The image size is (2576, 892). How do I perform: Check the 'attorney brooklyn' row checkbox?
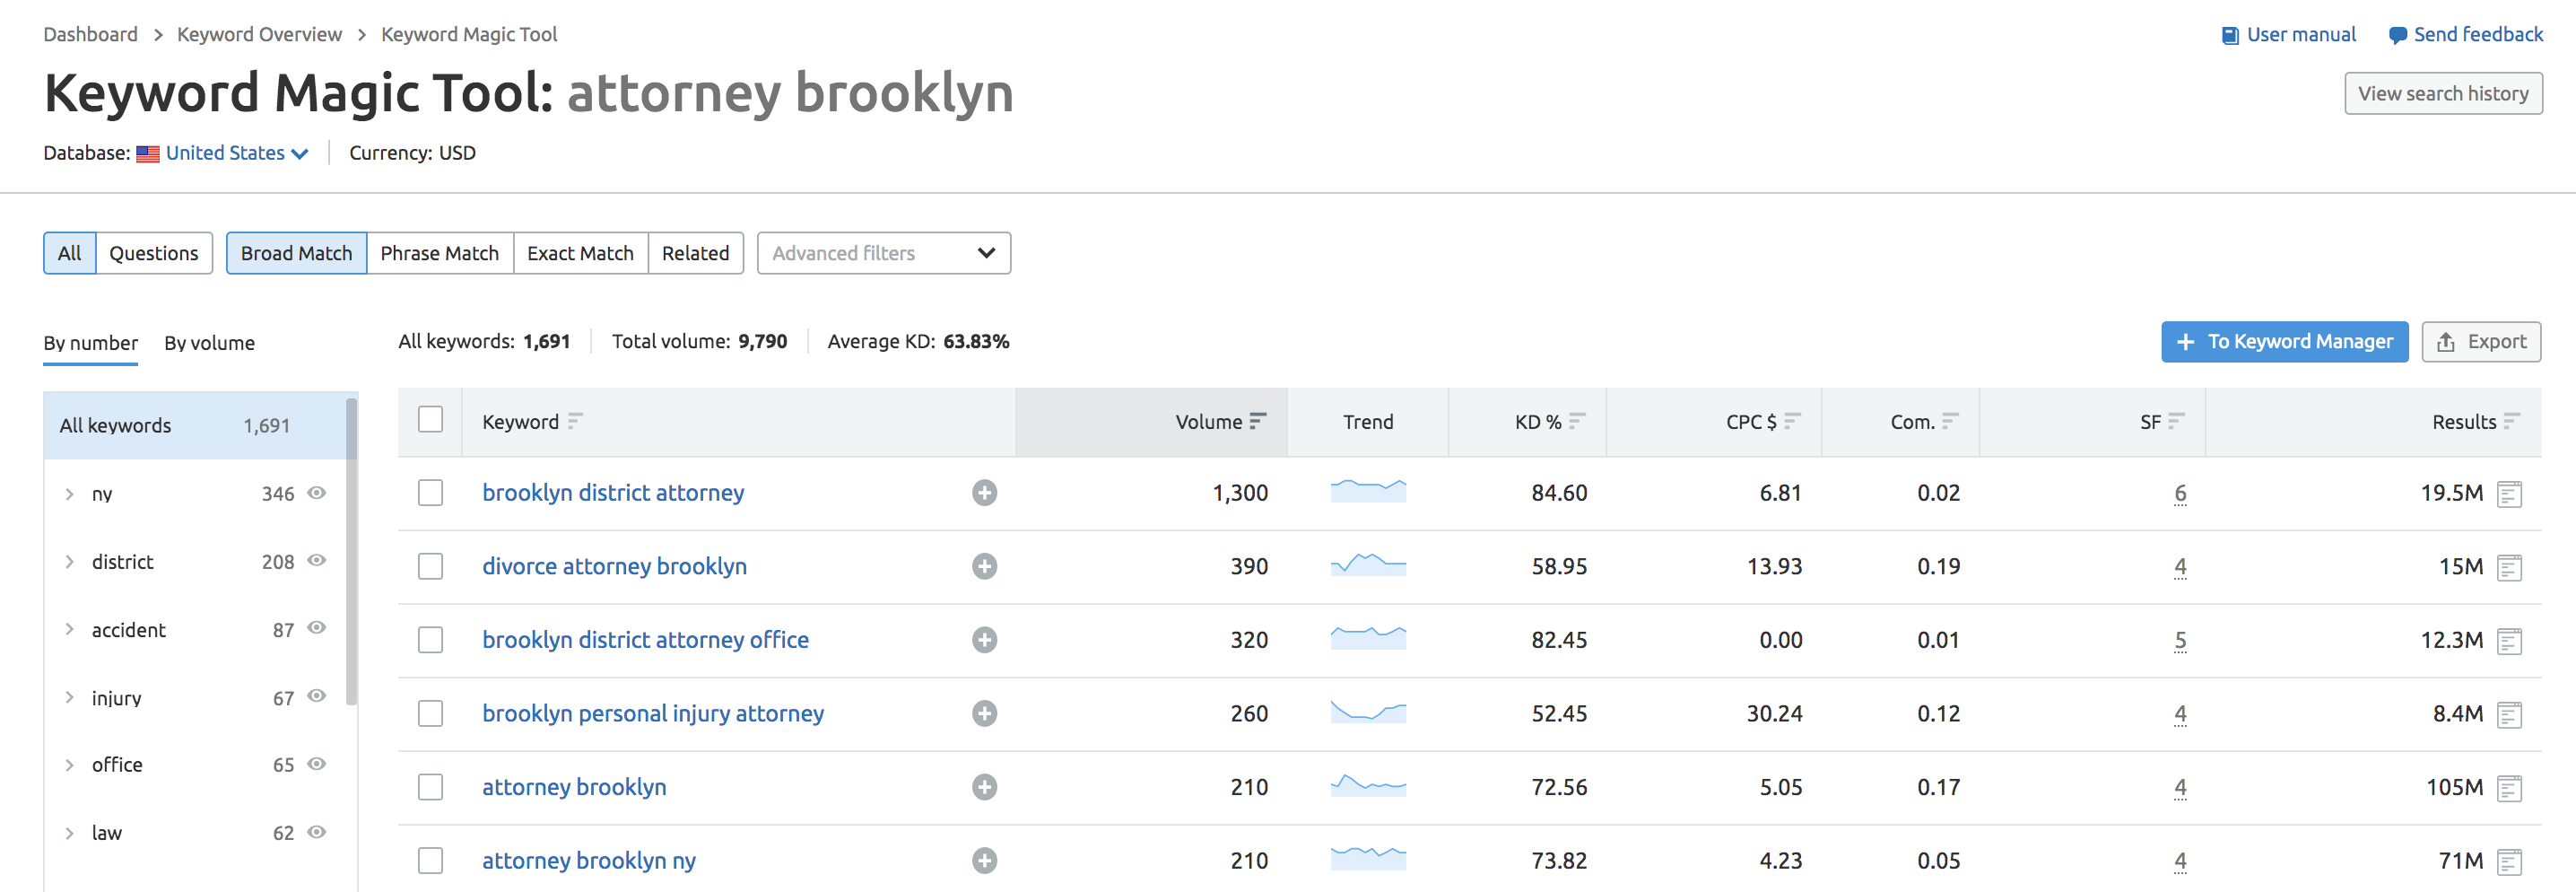click(430, 788)
